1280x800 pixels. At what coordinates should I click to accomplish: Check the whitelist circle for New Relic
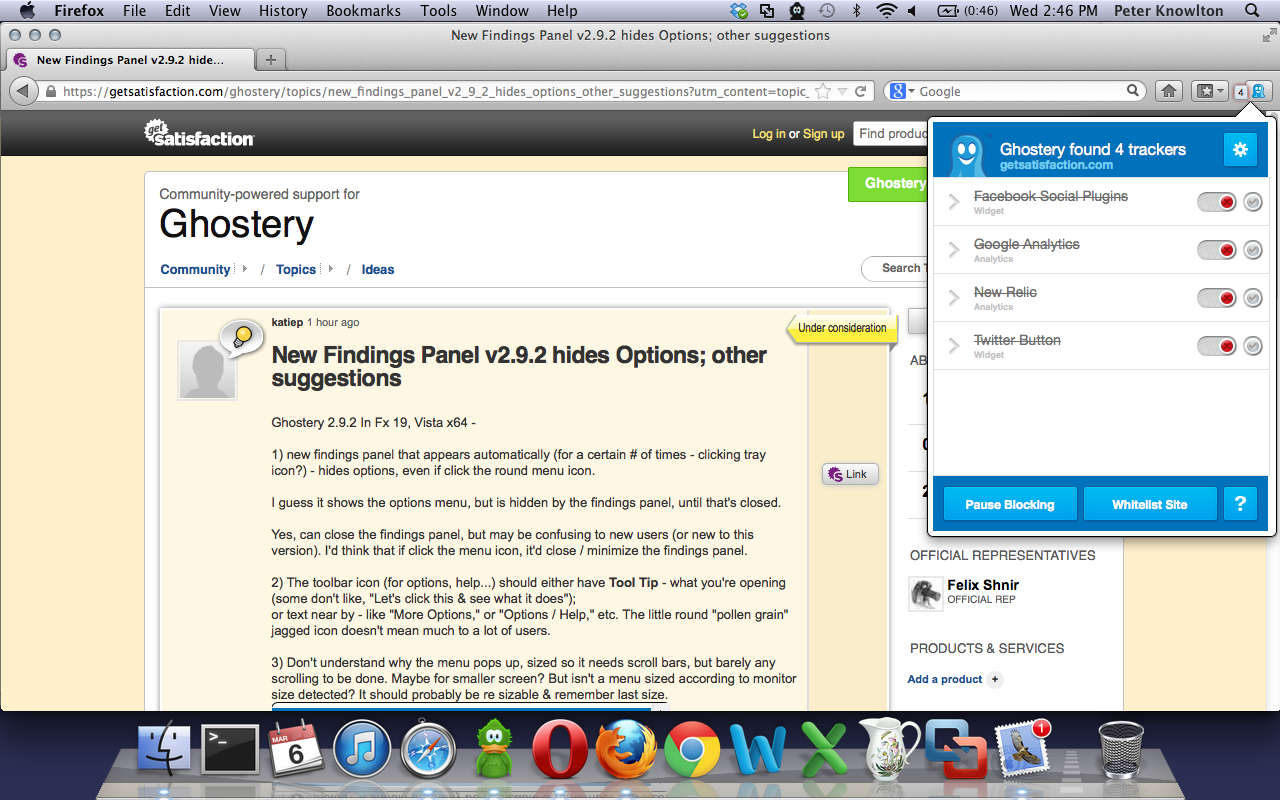1253,298
